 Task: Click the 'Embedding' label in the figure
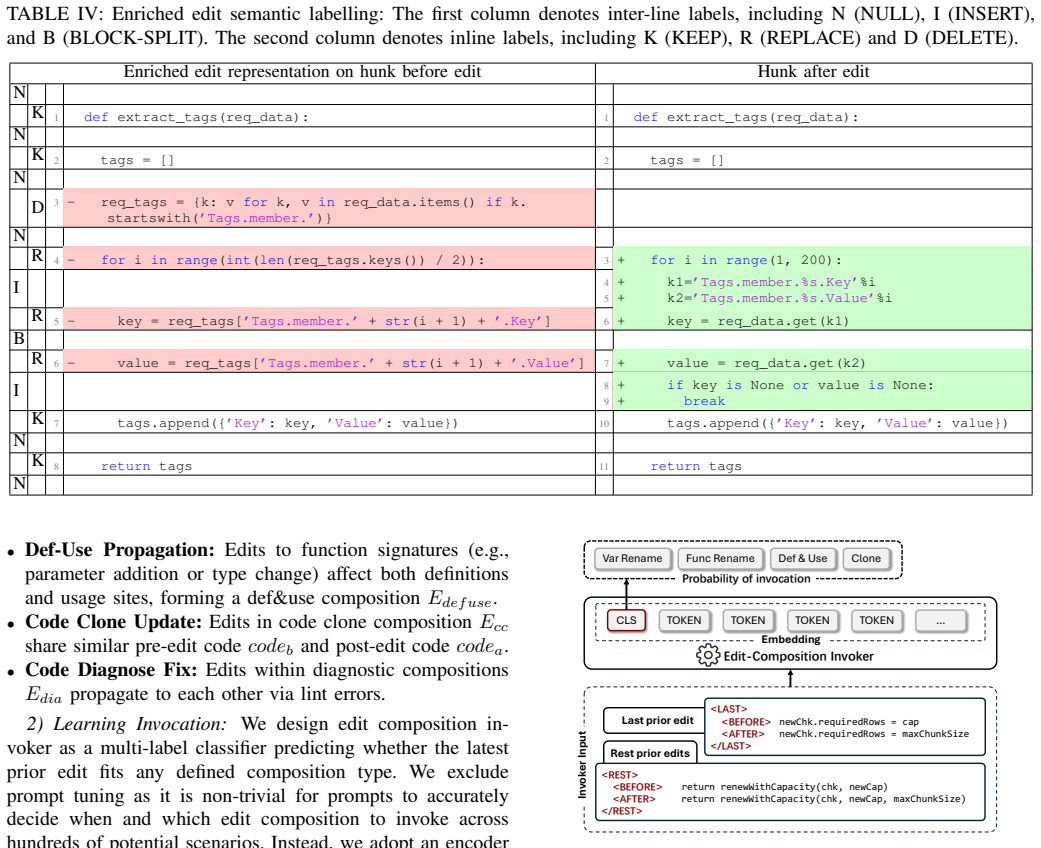coord(791,639)
